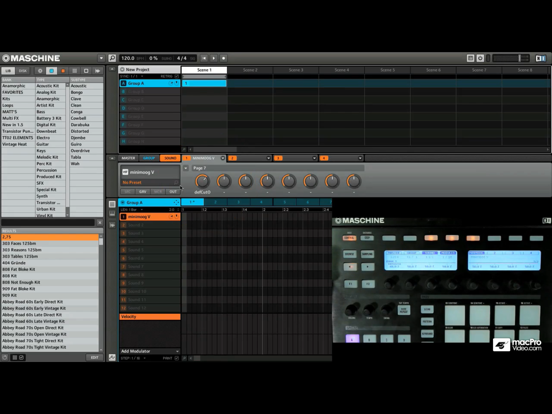Open the browser search magnifier icon
This screenshot has width=552, height=414.
pyautogui.click(x=112, y=58)
